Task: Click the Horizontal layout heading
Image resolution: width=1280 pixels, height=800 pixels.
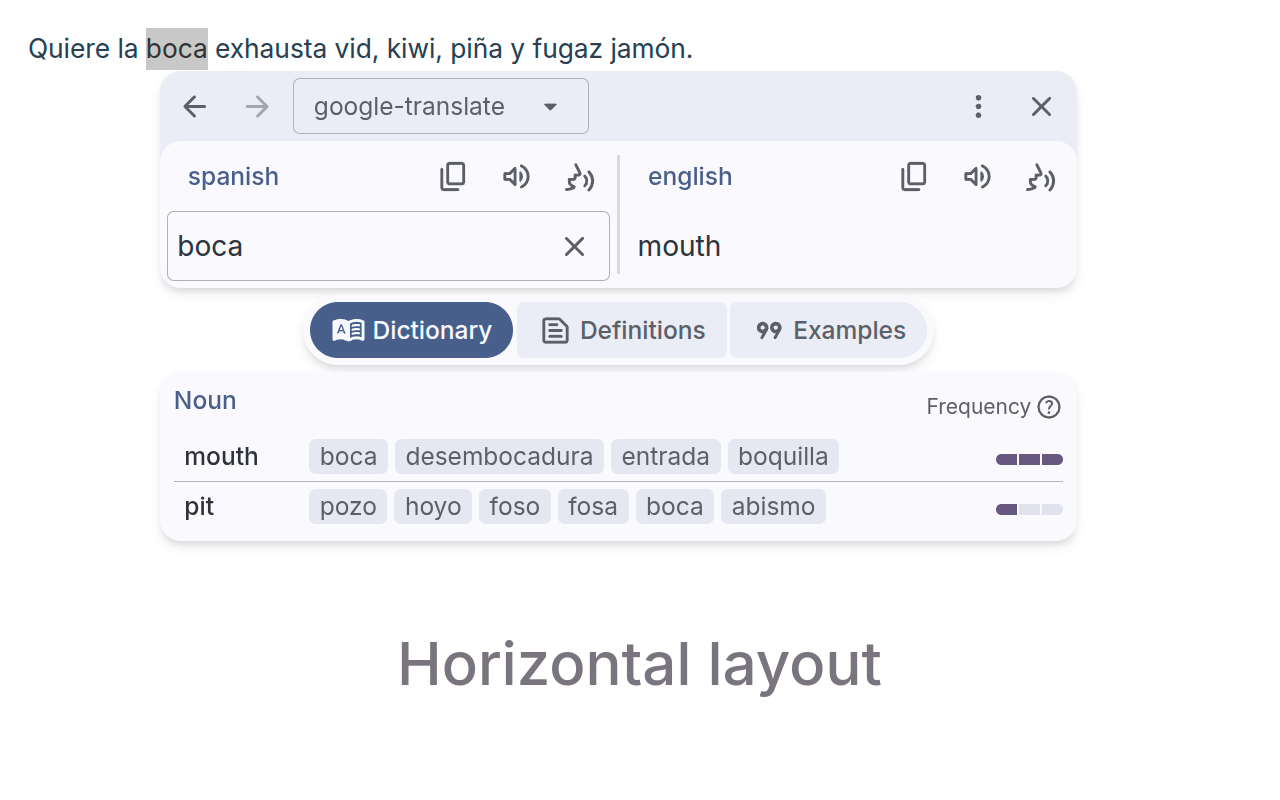Action: click(640, 664)
